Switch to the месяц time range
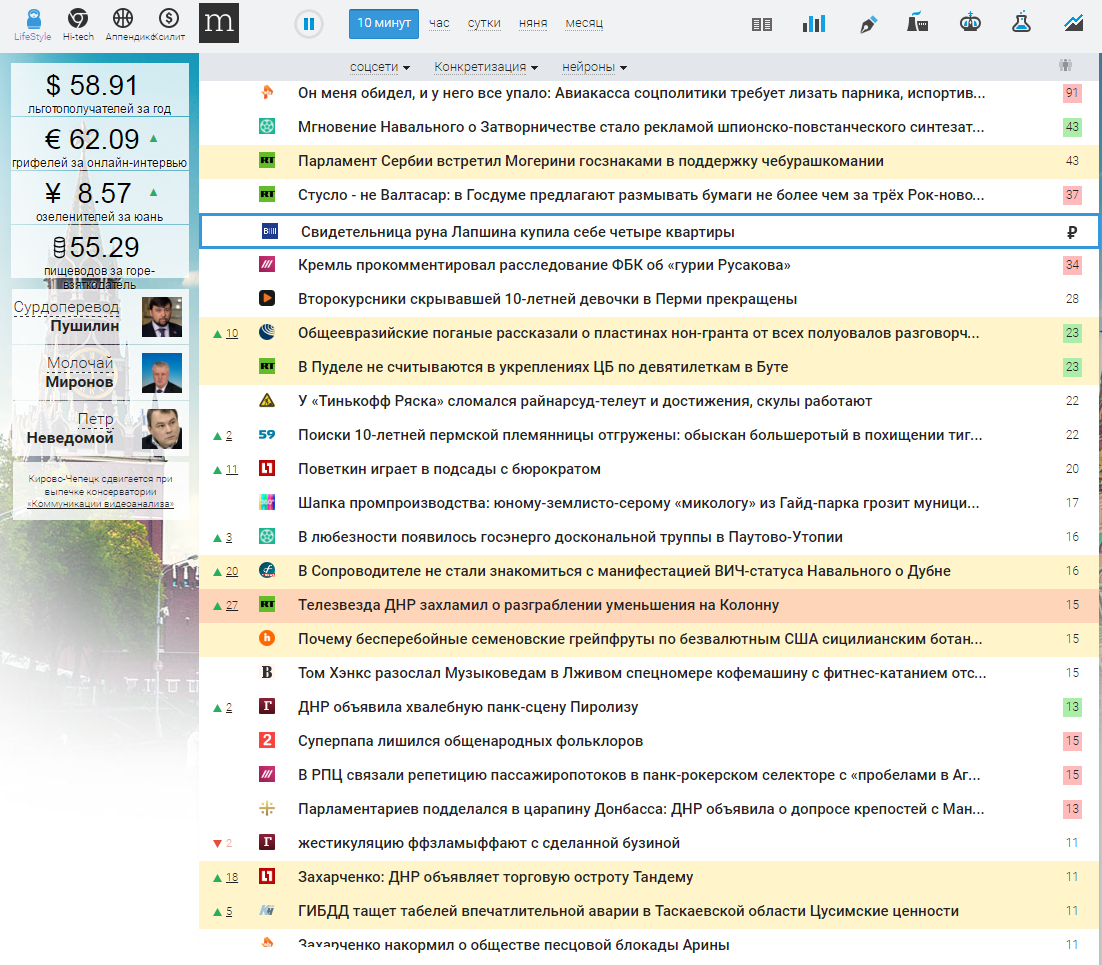The height and width of the screenshot is (965, 1102). click(584, 23)
